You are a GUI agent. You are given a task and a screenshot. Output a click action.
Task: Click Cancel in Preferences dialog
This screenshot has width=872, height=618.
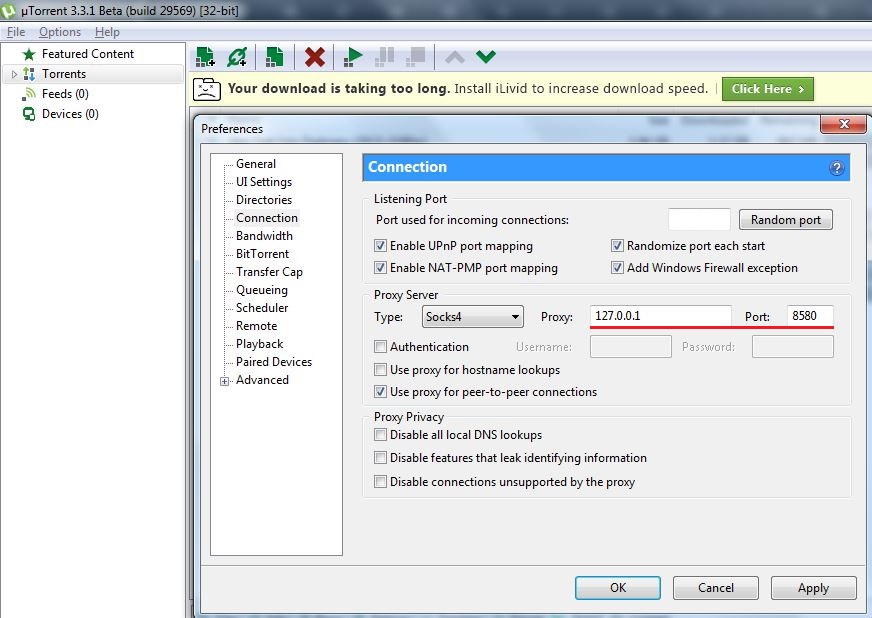click(716, 588)
